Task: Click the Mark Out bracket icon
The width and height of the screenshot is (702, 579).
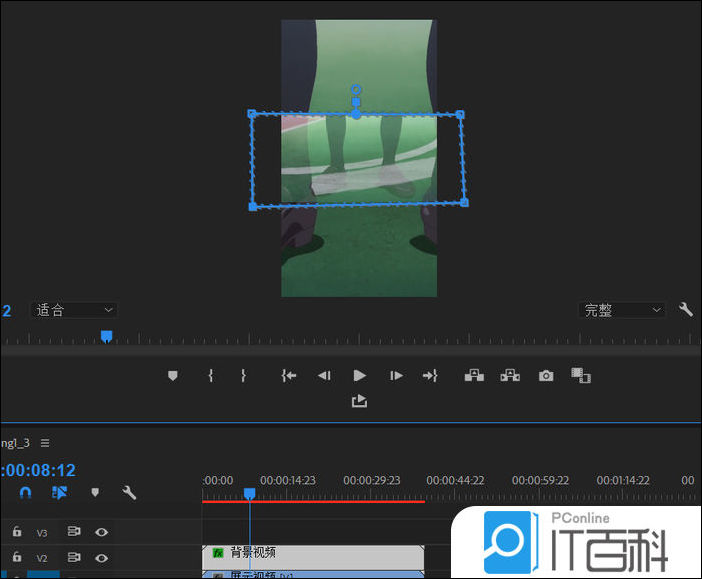Action: coord(243,375)
